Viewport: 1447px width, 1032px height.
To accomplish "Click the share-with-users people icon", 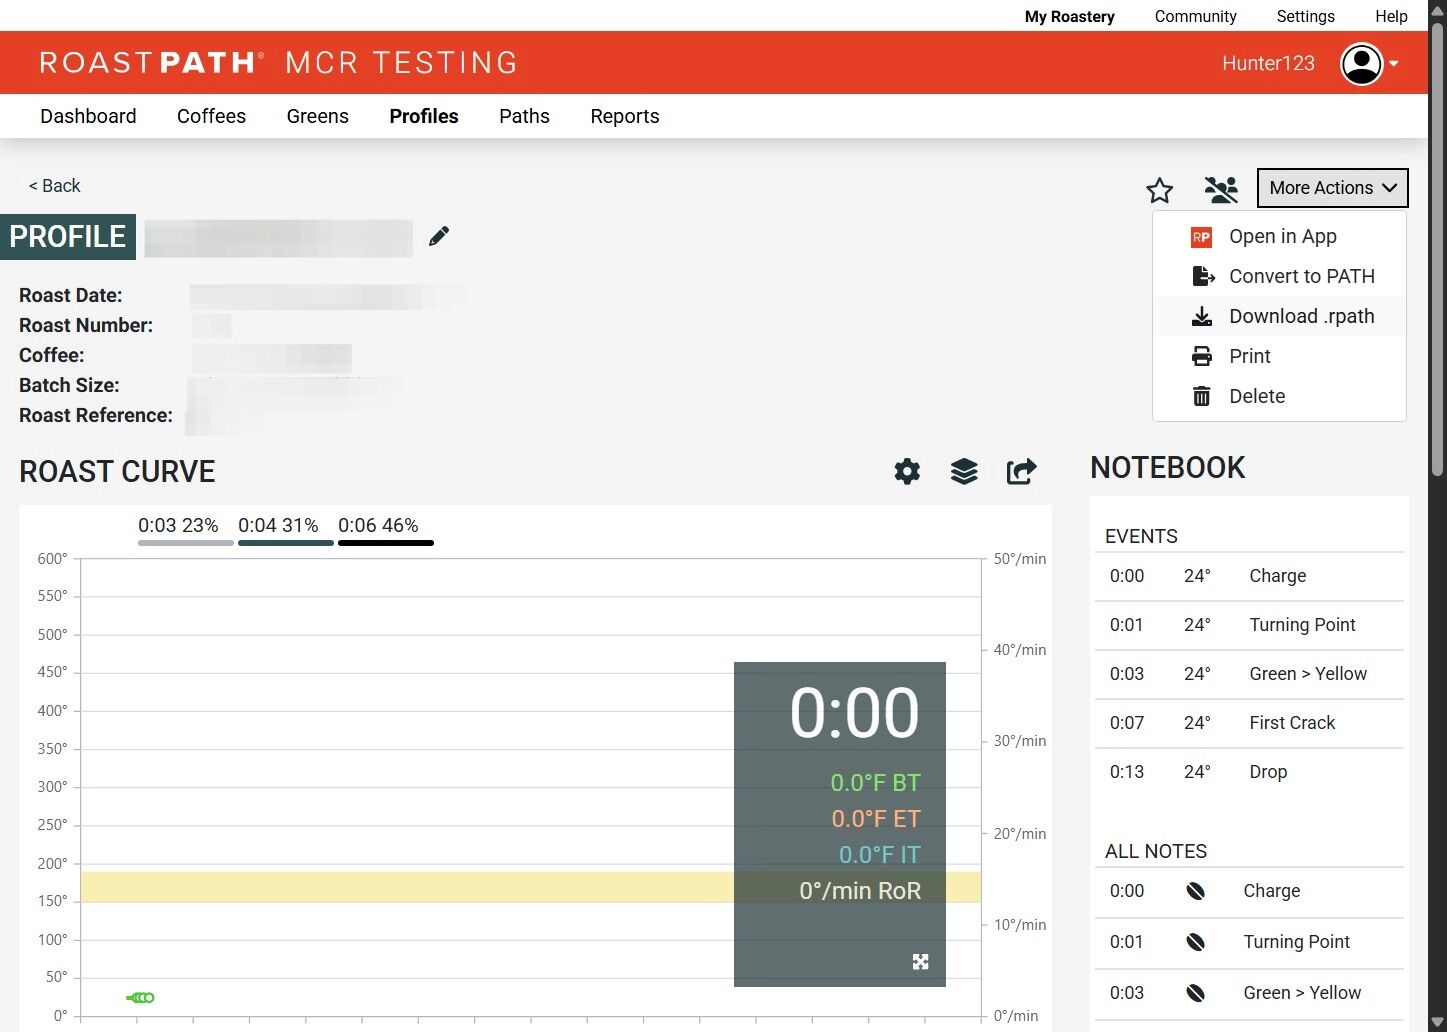I will point(1221,189).
